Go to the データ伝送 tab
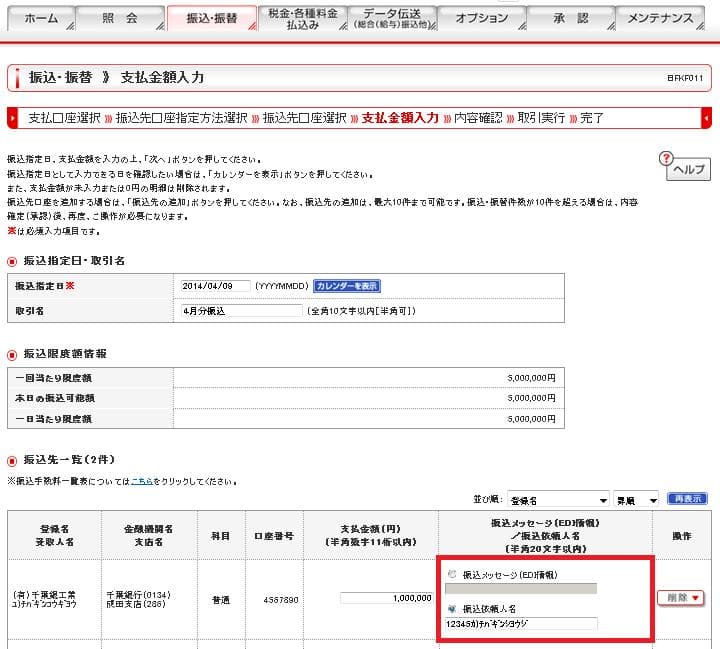 click(392, 19)
